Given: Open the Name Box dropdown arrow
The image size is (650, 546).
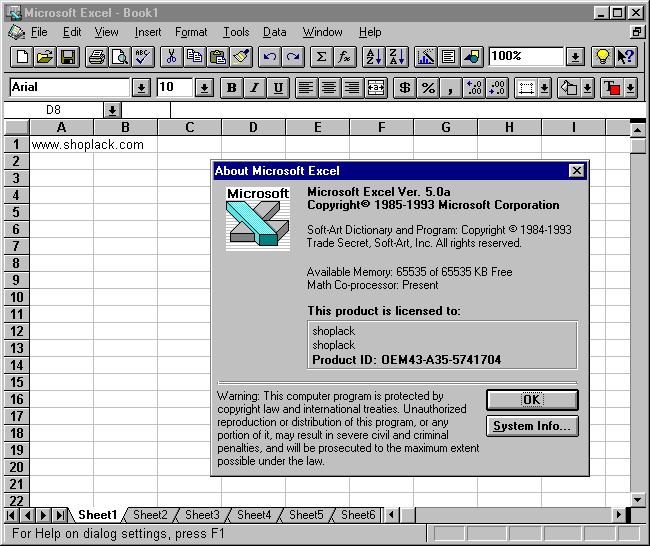Looking at the screenshot, I should pyautogui.click(x=112, y=110).
